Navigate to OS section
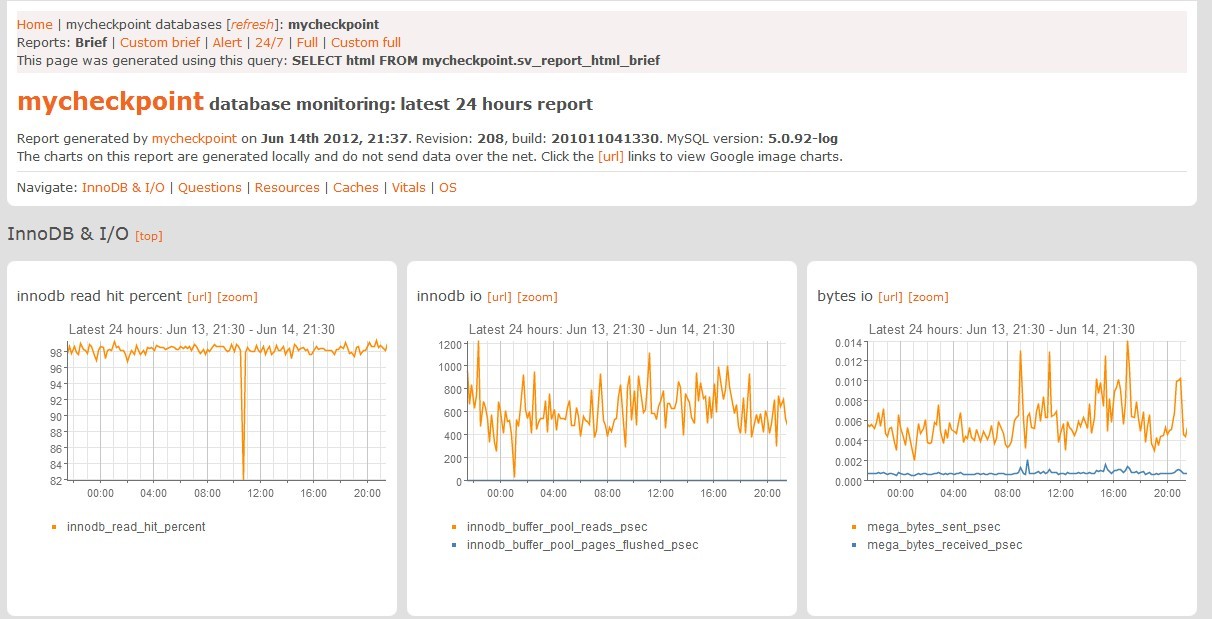The width and height of the screenshot is (1212, 619). pos(448,187)
